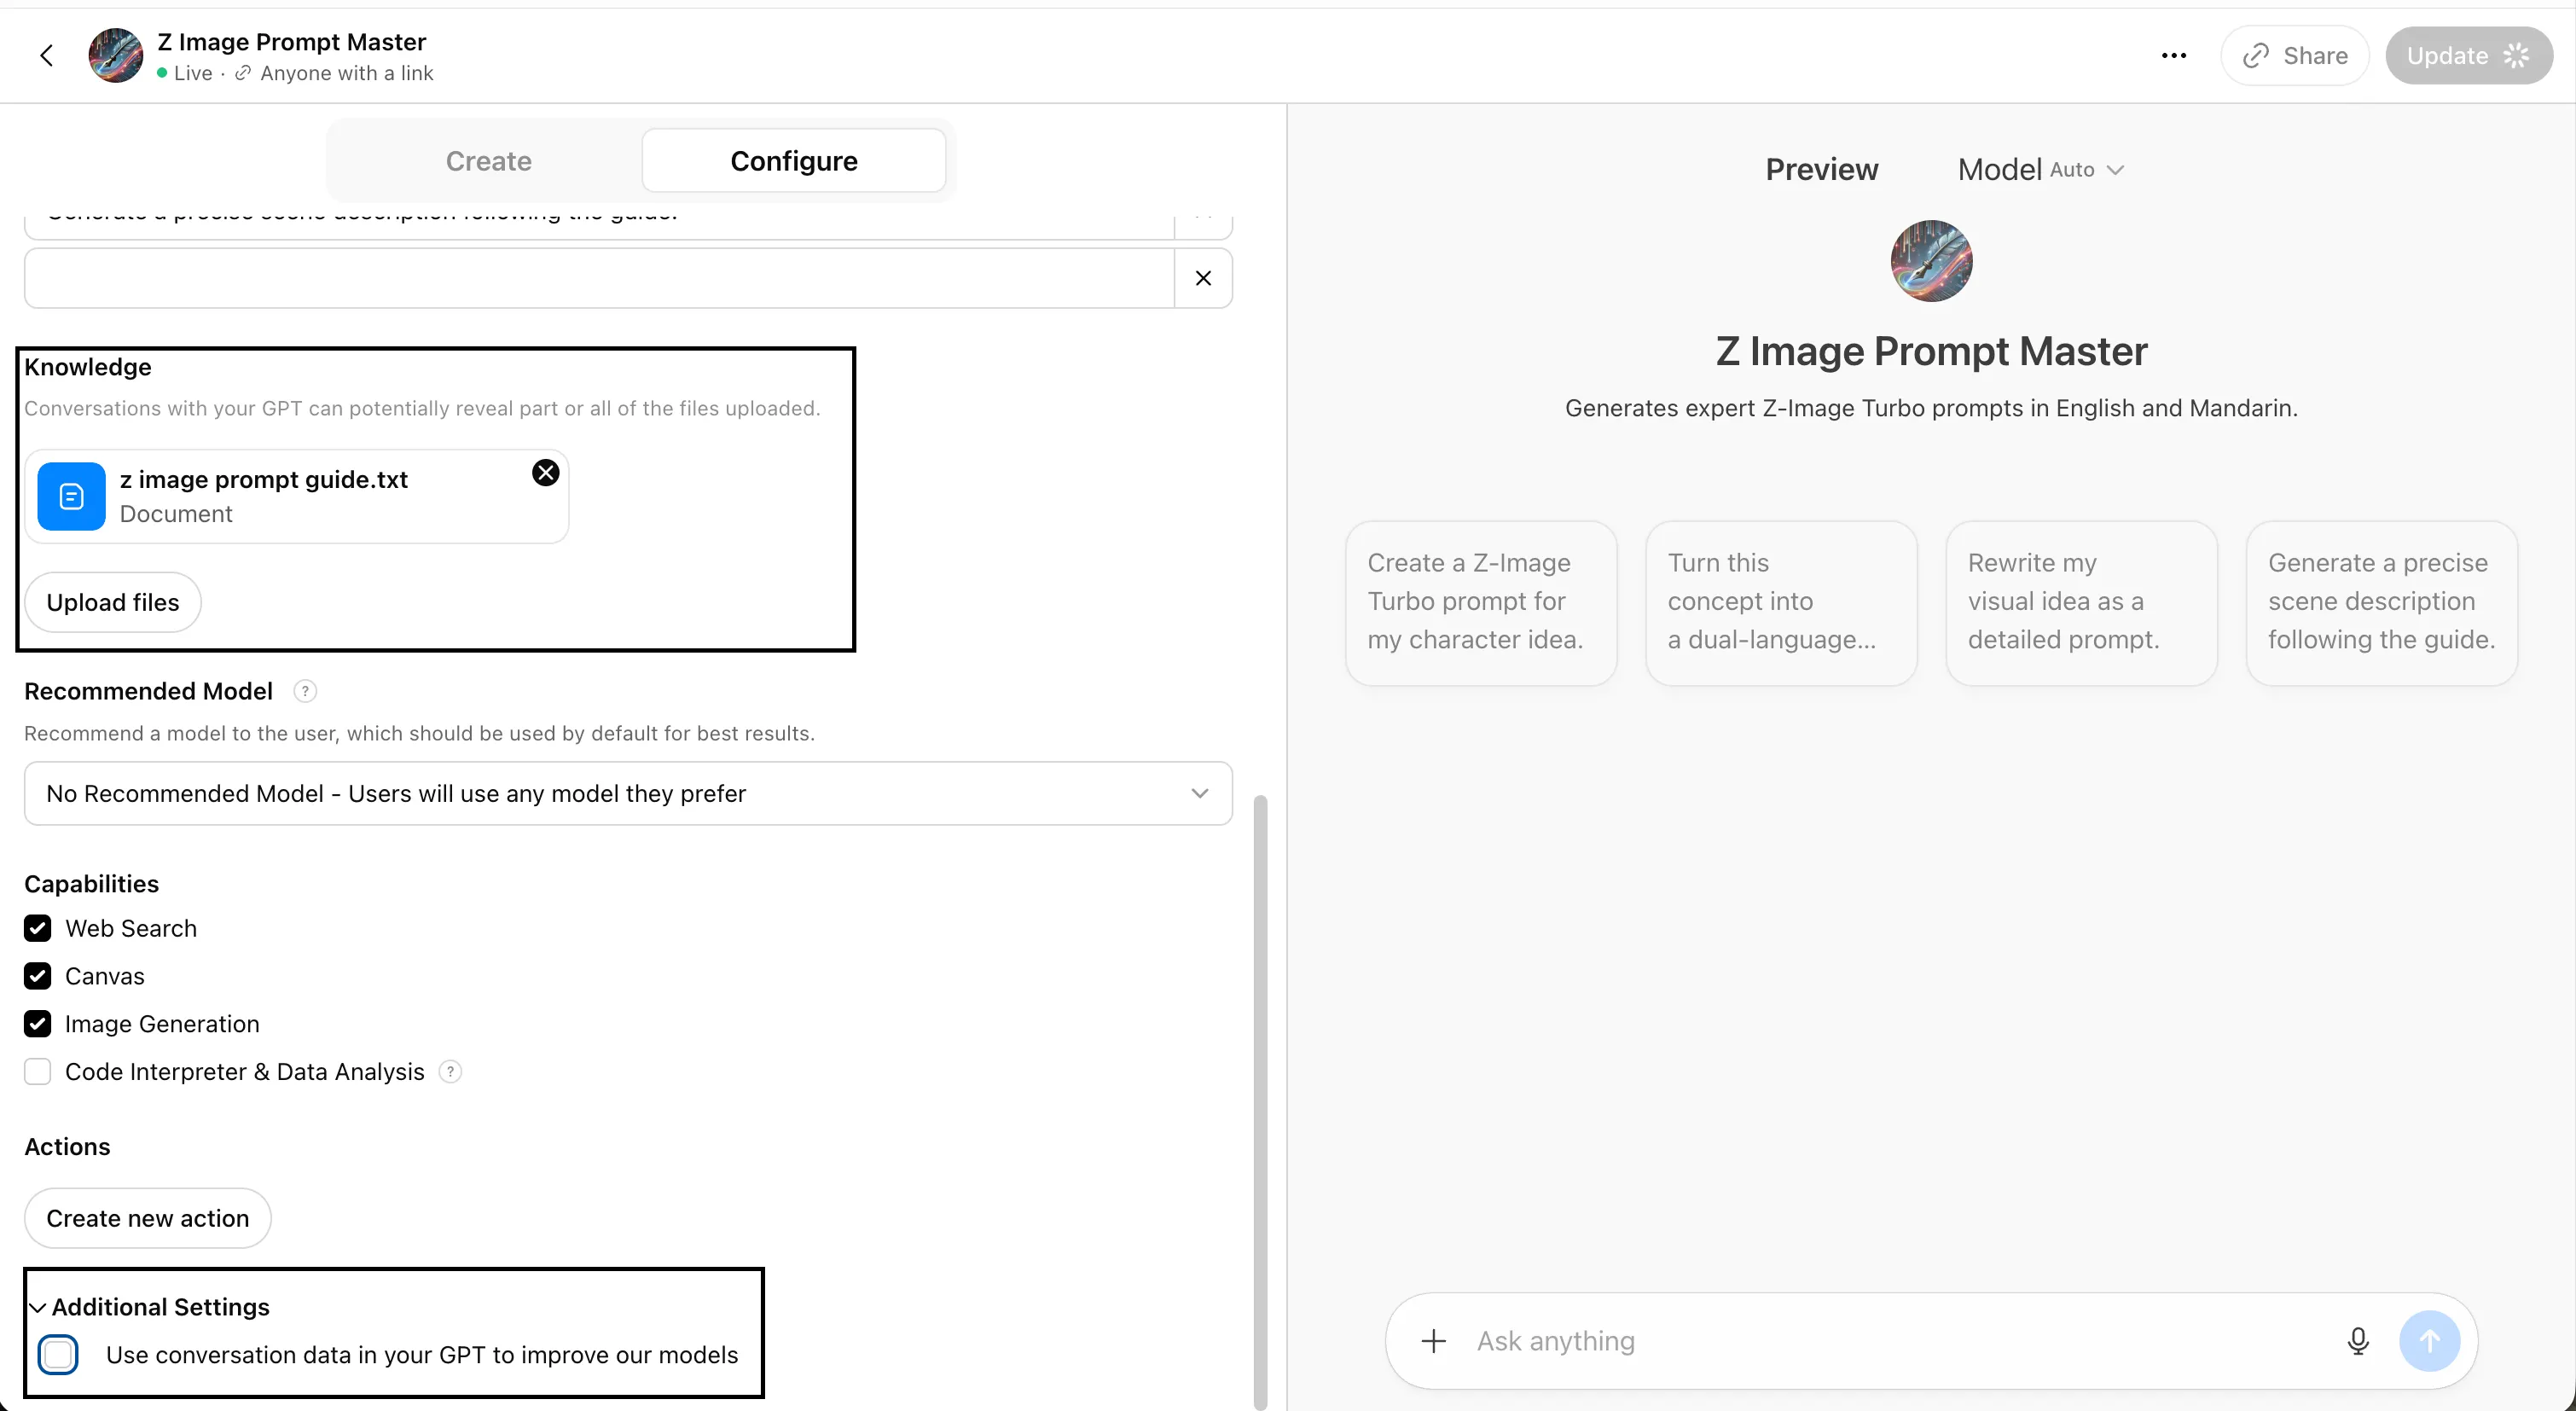The width and height of the screenshot is (2576, 1411).
Task: Uncheck the Web Search capability
Action: click(x=38, y=929)
